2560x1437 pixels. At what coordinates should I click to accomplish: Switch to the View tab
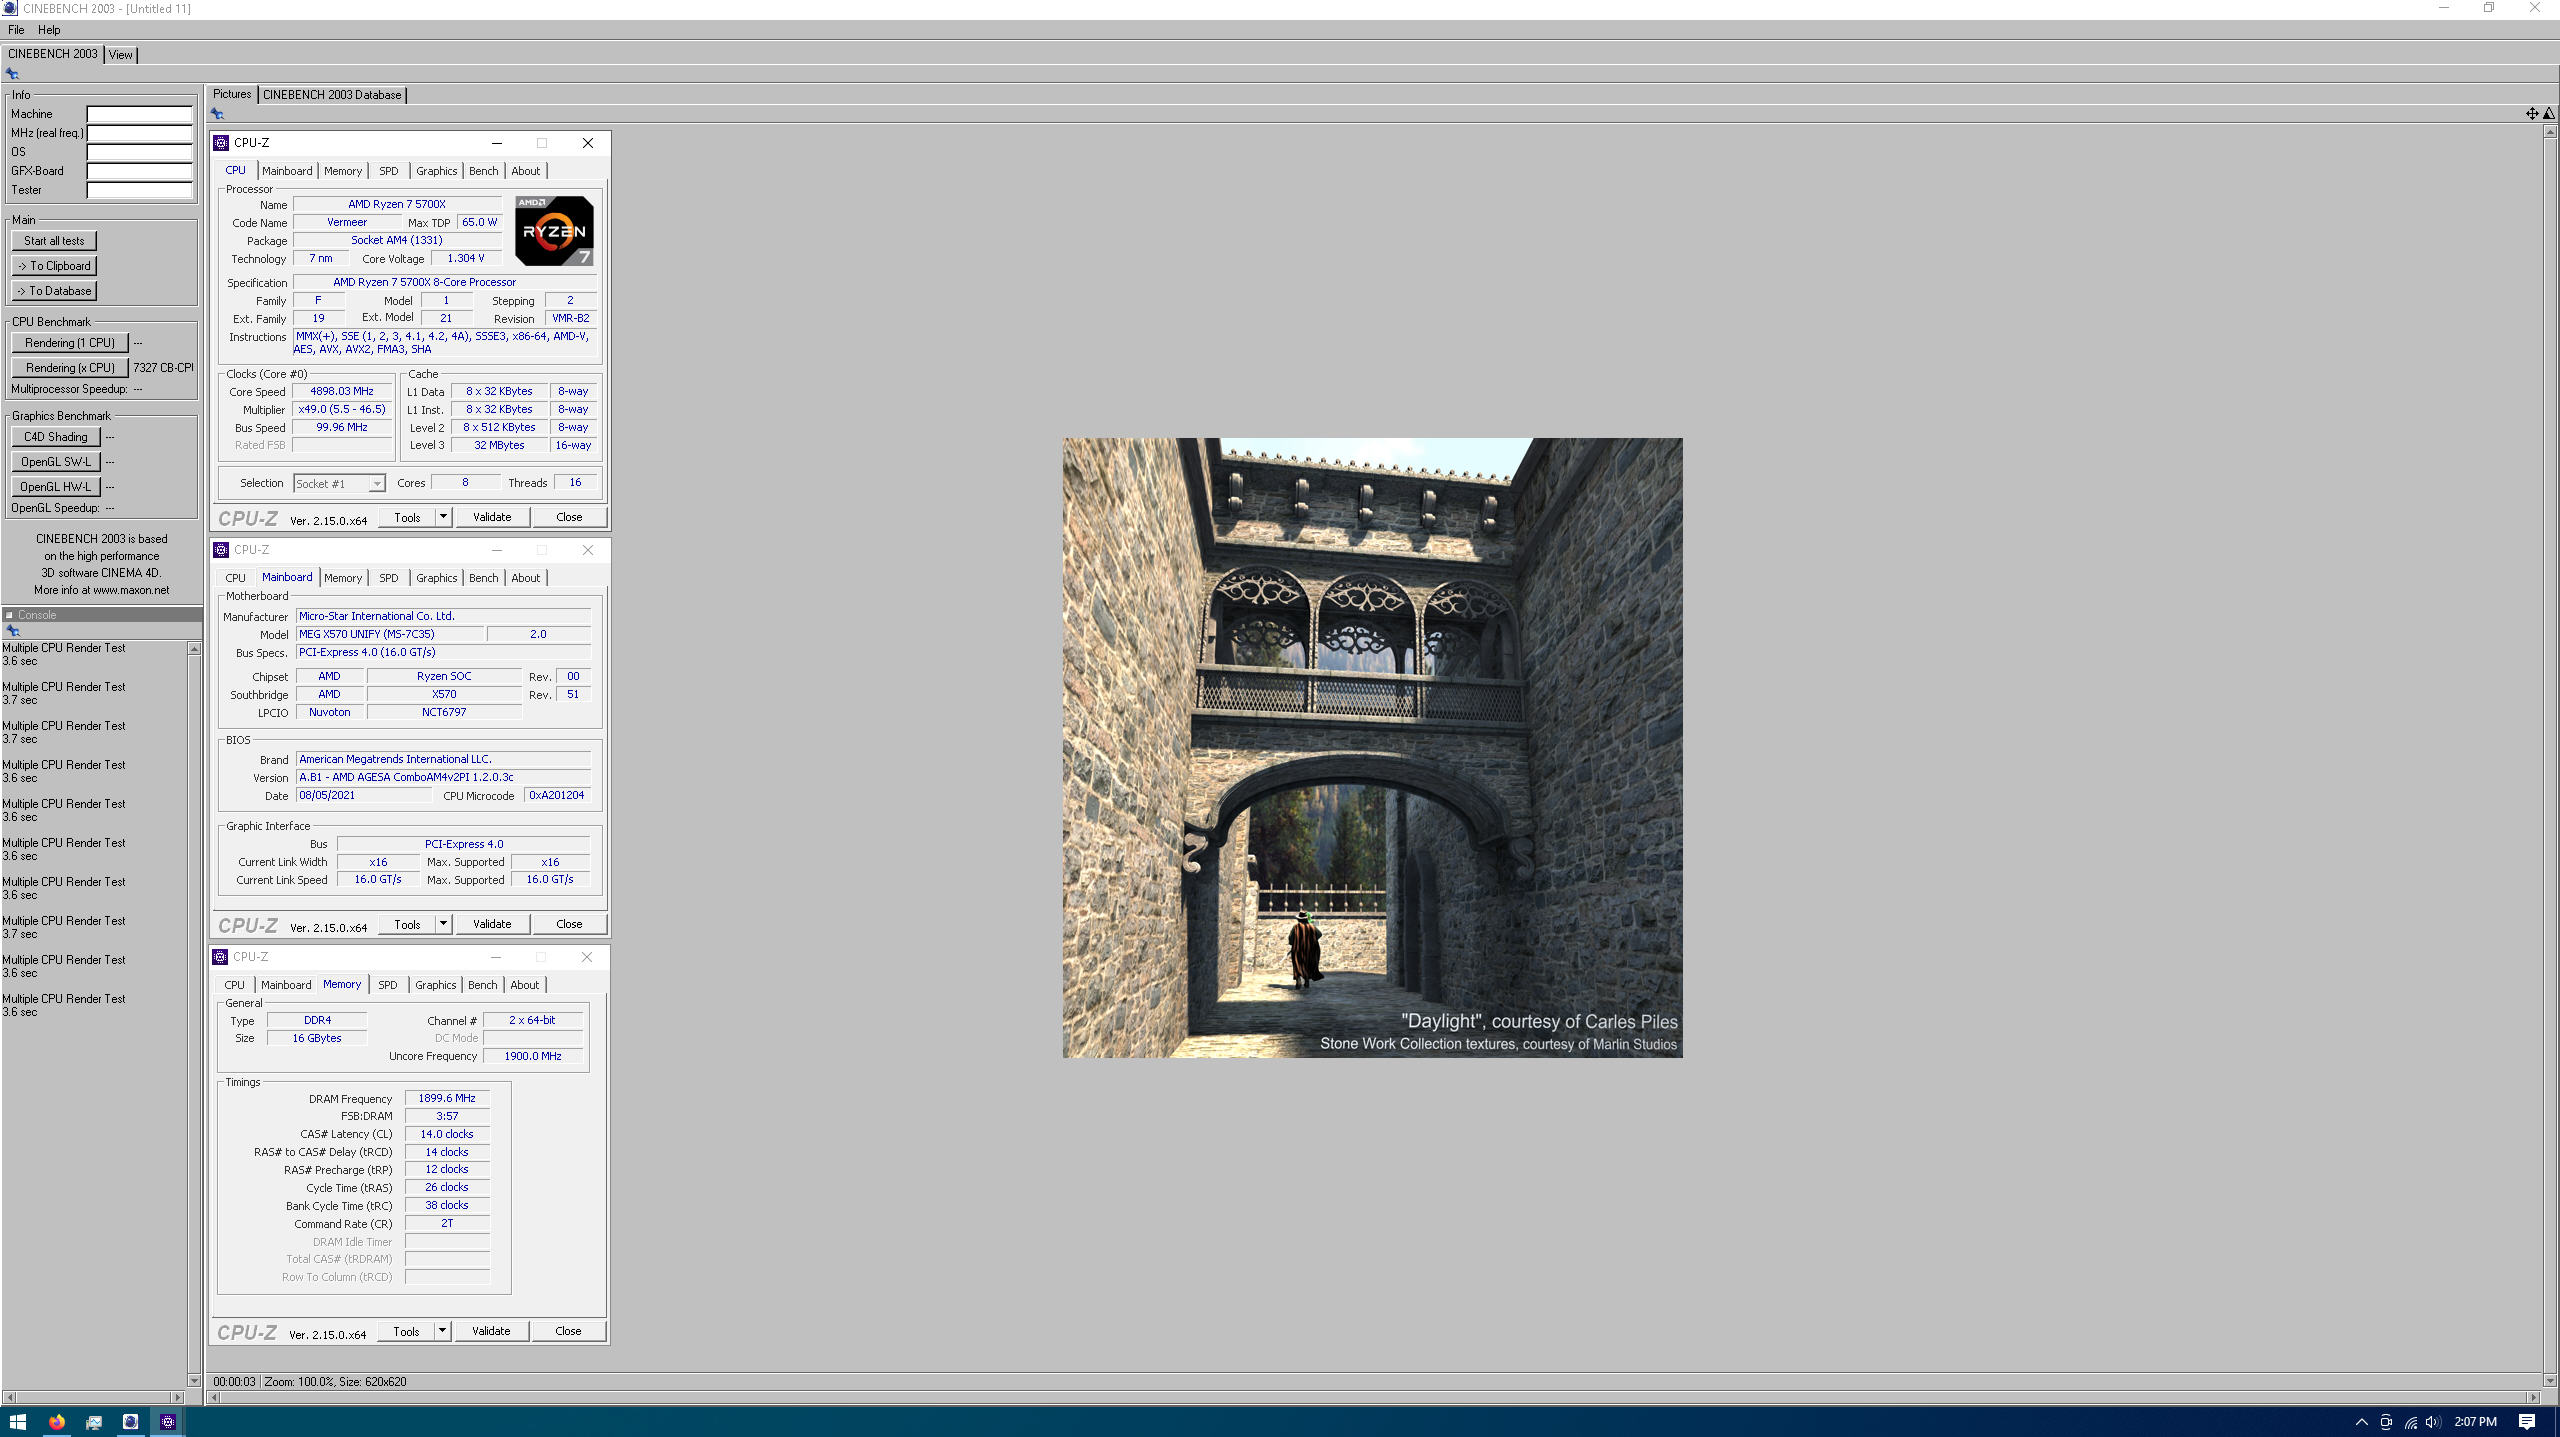point(120,55)
